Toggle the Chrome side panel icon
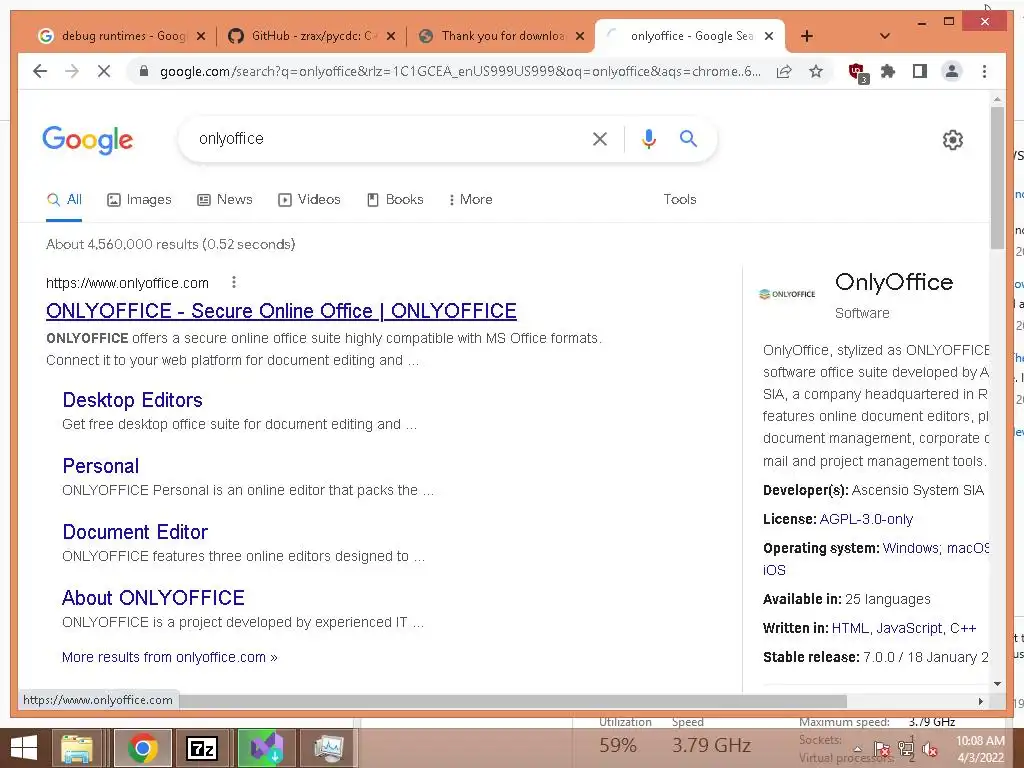This screenshot has height=768, width=1024. click(920, 71)
